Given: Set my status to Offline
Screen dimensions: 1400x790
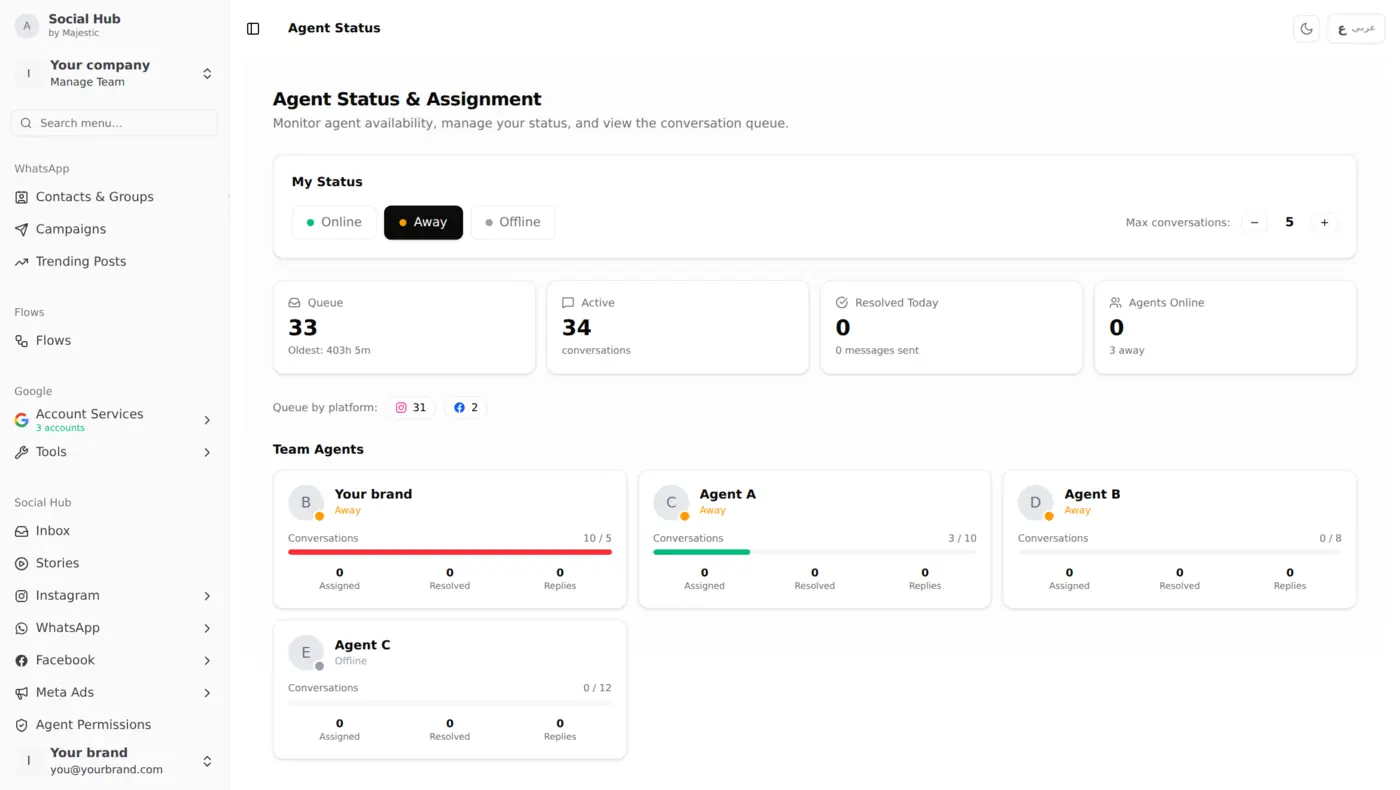Looking at the screenshot, I should [x=513, y=222].
